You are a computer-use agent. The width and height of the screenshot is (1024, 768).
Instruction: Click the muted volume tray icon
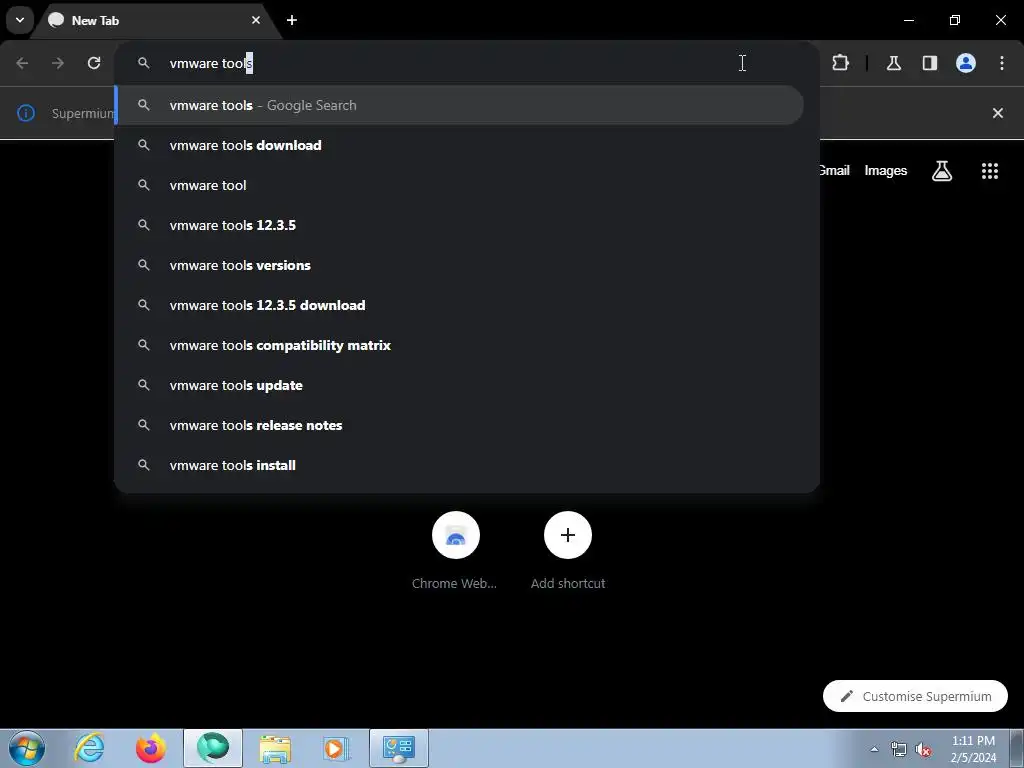(x=923, y=749)
